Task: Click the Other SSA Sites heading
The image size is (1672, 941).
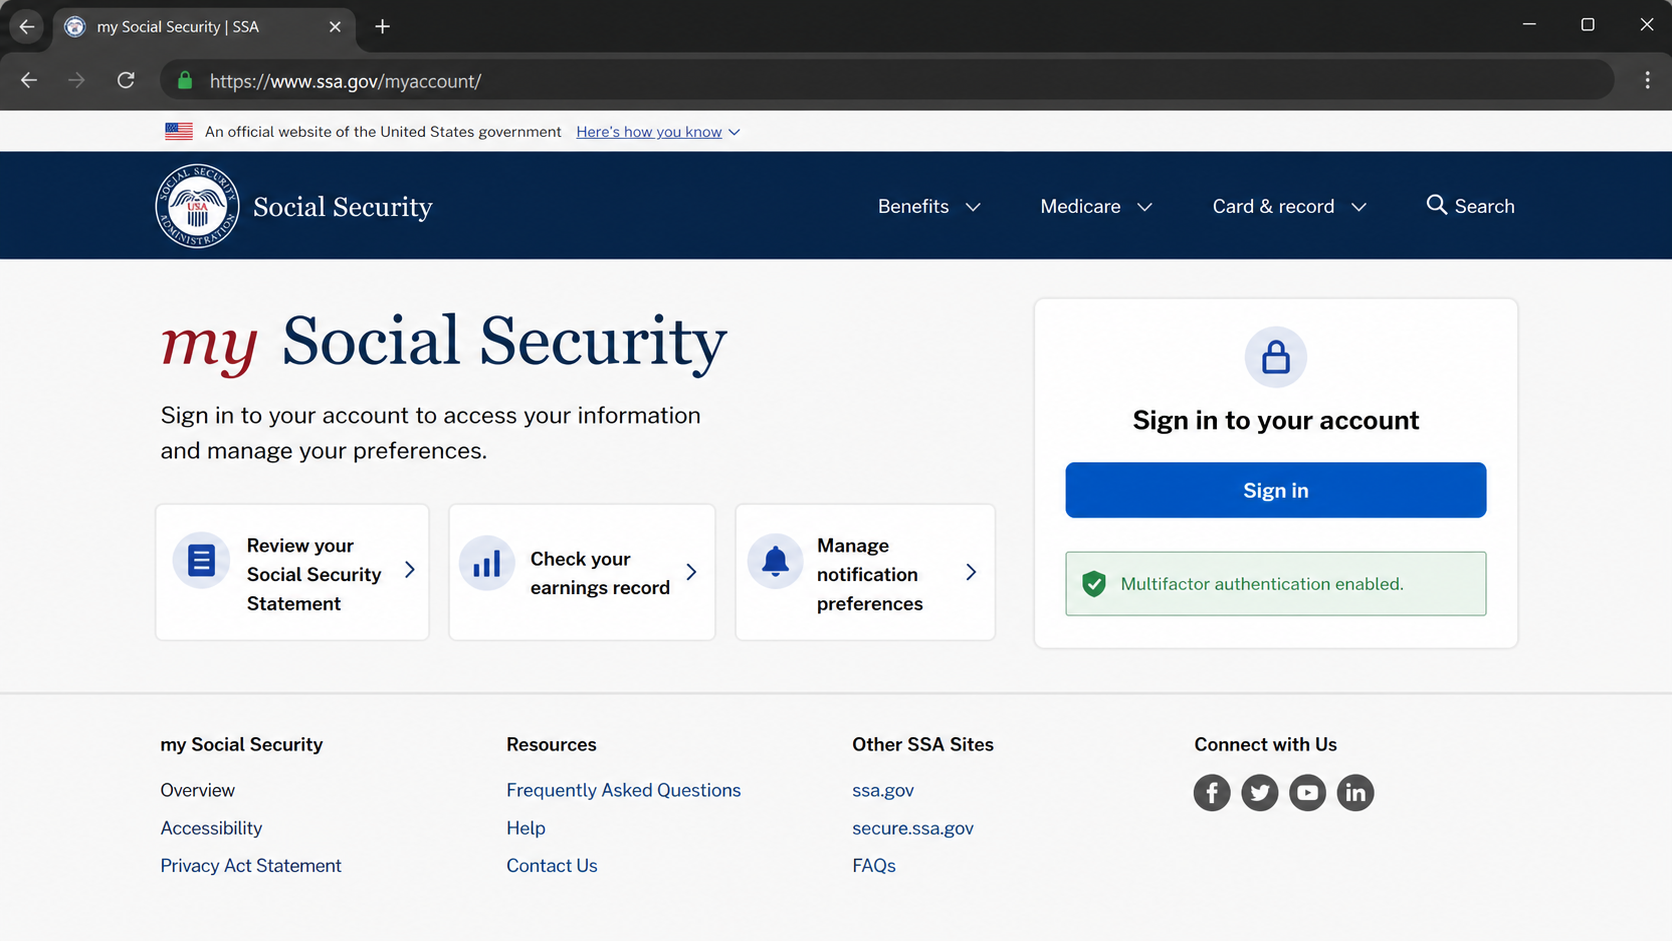Action: click(x=923, y=744)
